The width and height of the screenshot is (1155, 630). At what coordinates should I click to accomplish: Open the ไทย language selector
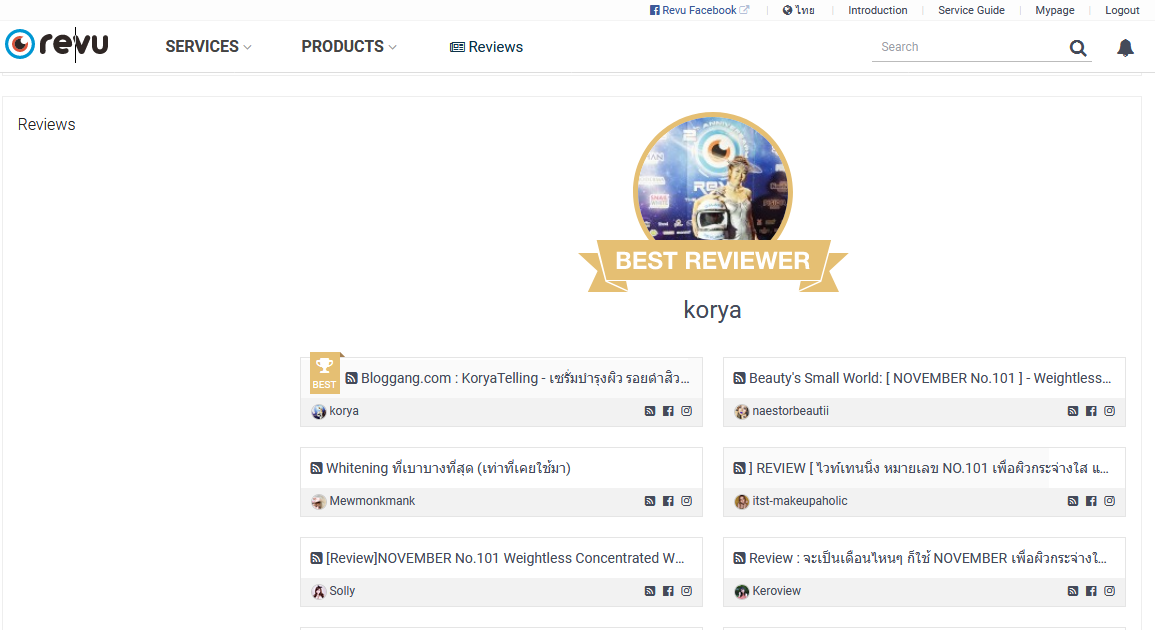(x=798, y=10)
